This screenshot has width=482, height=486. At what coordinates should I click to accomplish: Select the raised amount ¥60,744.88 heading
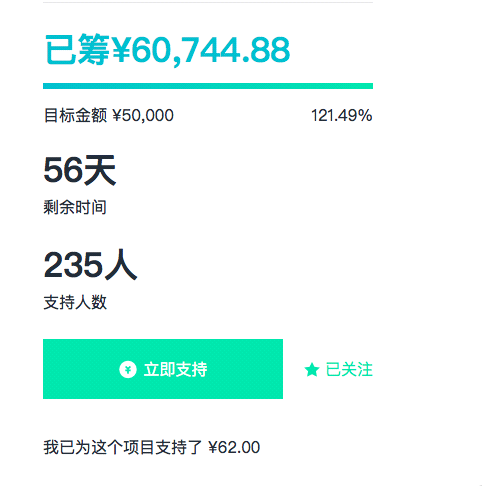tap(167, 50)
